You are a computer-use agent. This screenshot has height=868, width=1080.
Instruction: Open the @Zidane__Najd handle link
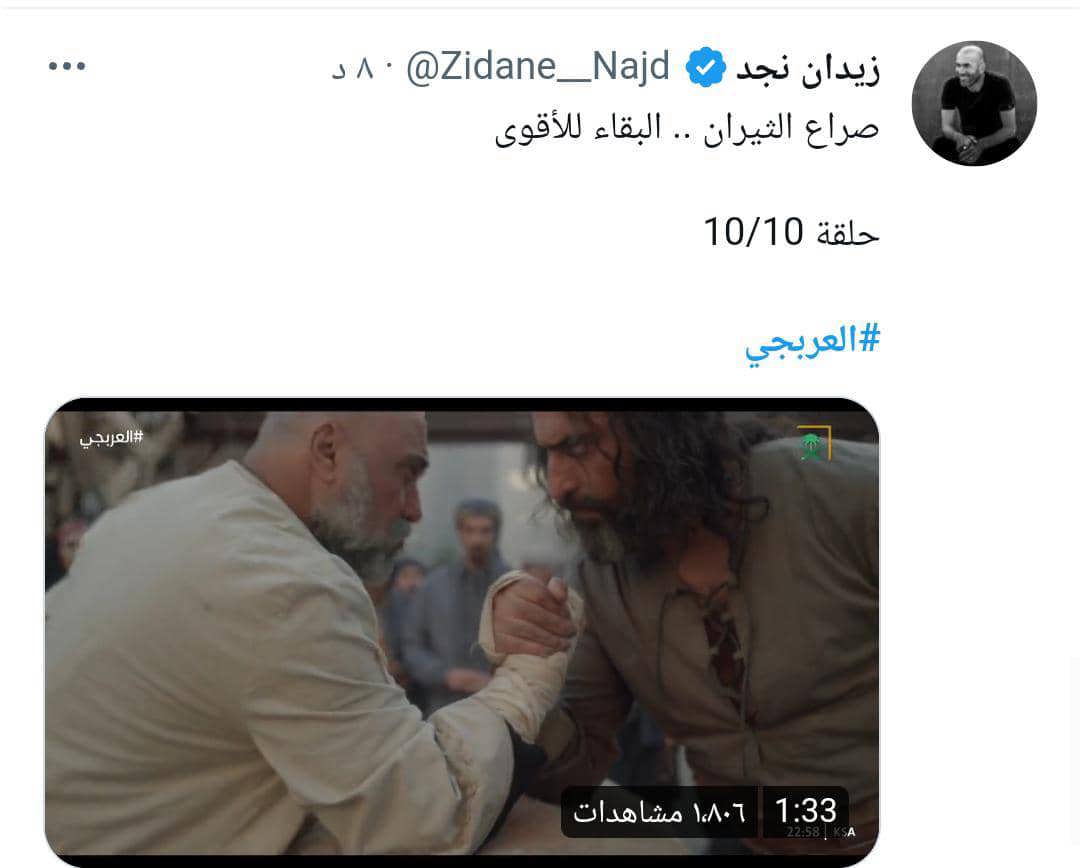coord(537,67)
